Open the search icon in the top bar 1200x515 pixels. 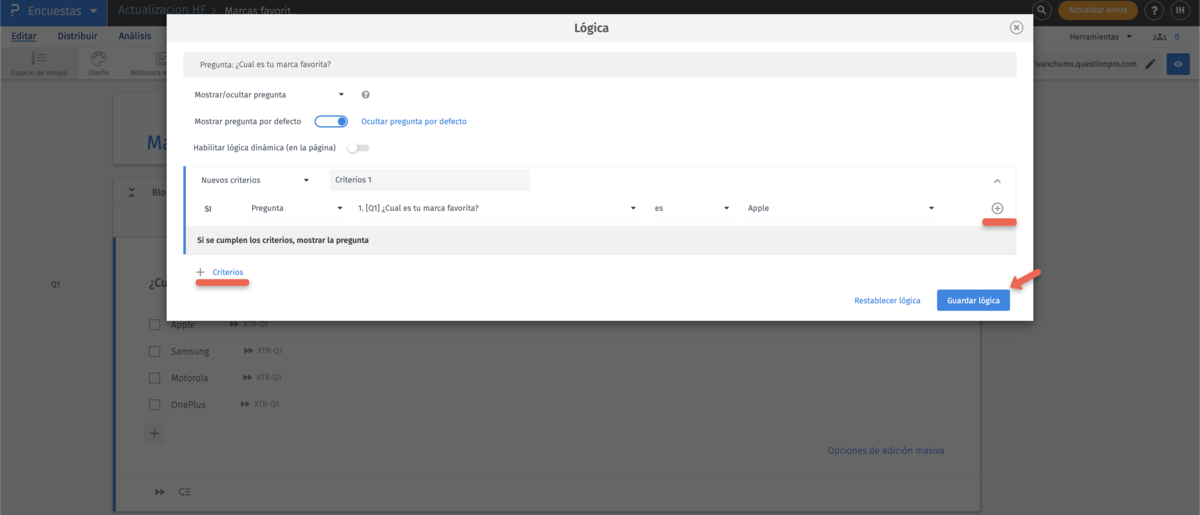pos(1042,10)
